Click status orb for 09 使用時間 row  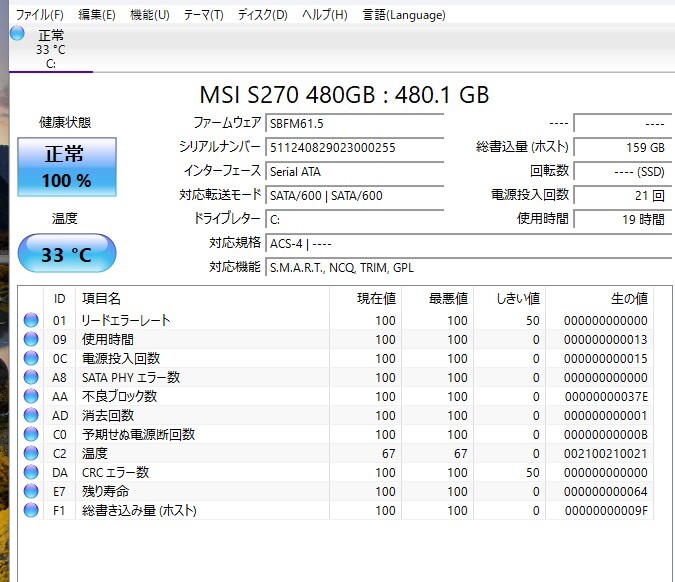tap(31, 339)
